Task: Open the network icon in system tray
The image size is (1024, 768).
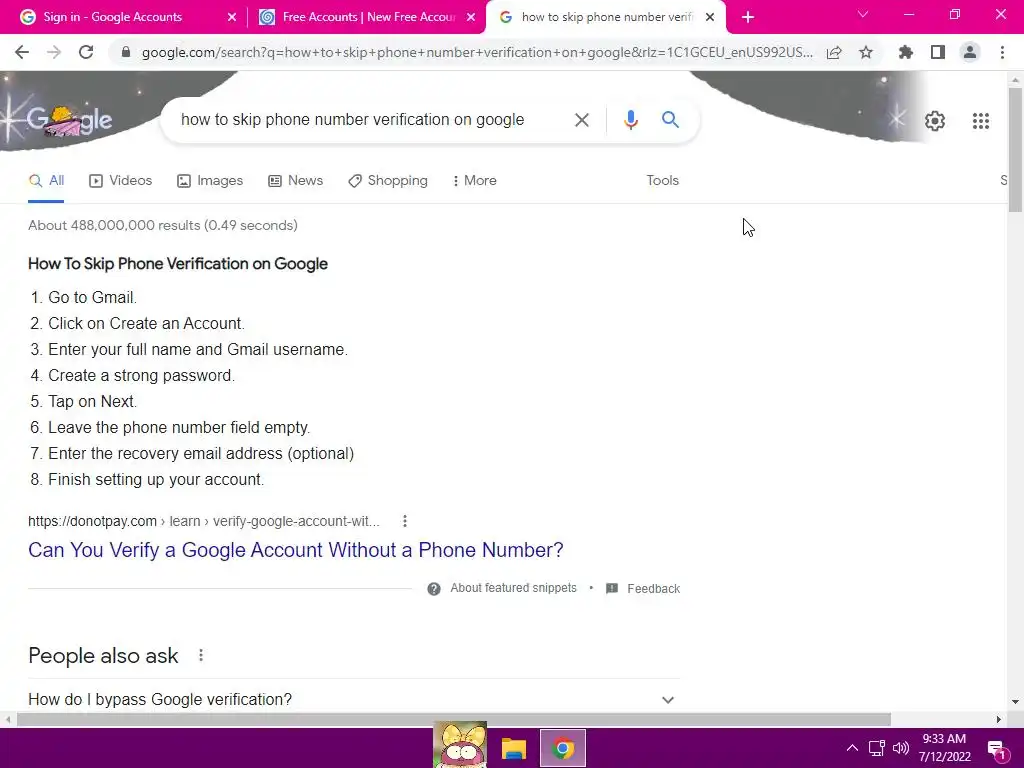Action: click(876, 748)
